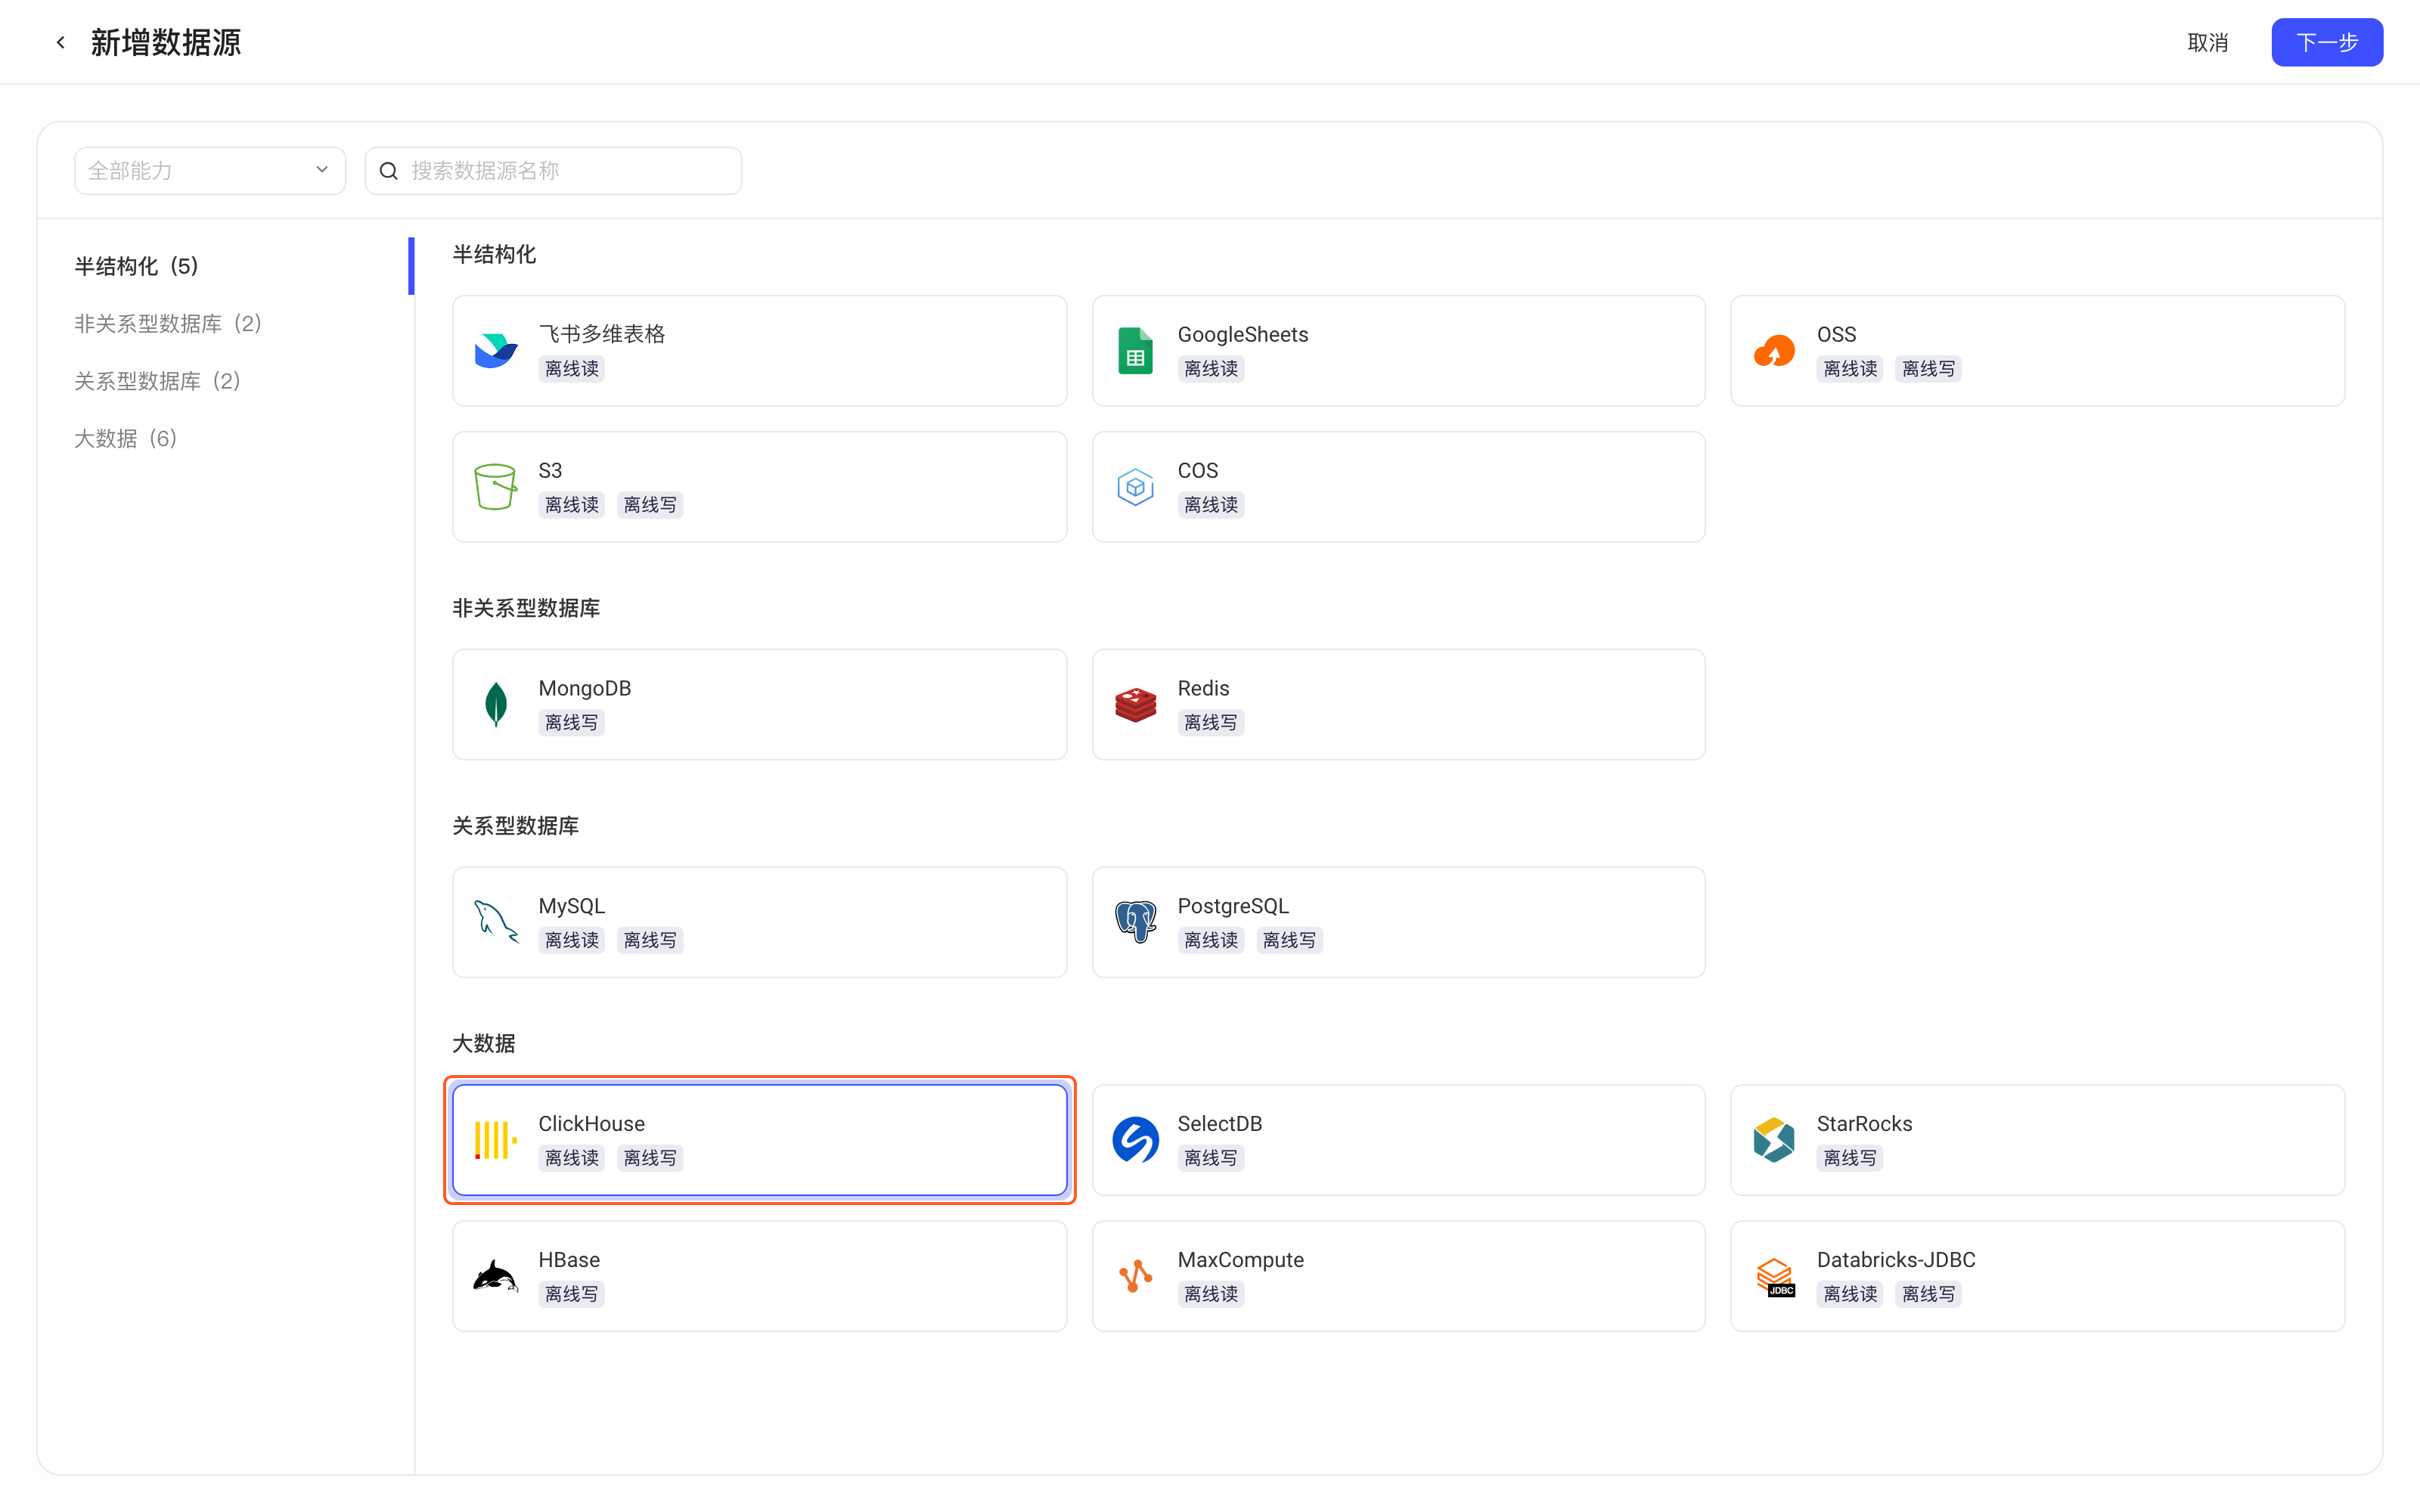This screenshot has width=2420, height=1512.
Task: Click the 取消 button
Action: [x=2207, y=42]
